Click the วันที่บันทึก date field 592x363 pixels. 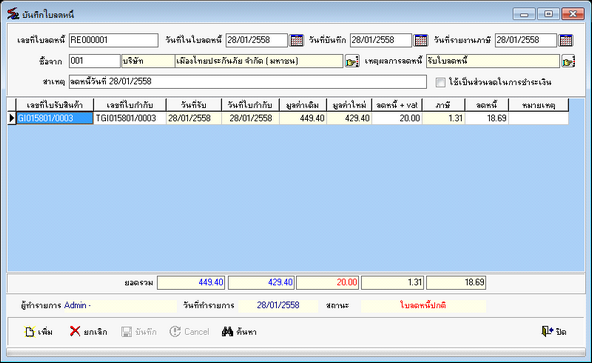click(x=381, y=40)
